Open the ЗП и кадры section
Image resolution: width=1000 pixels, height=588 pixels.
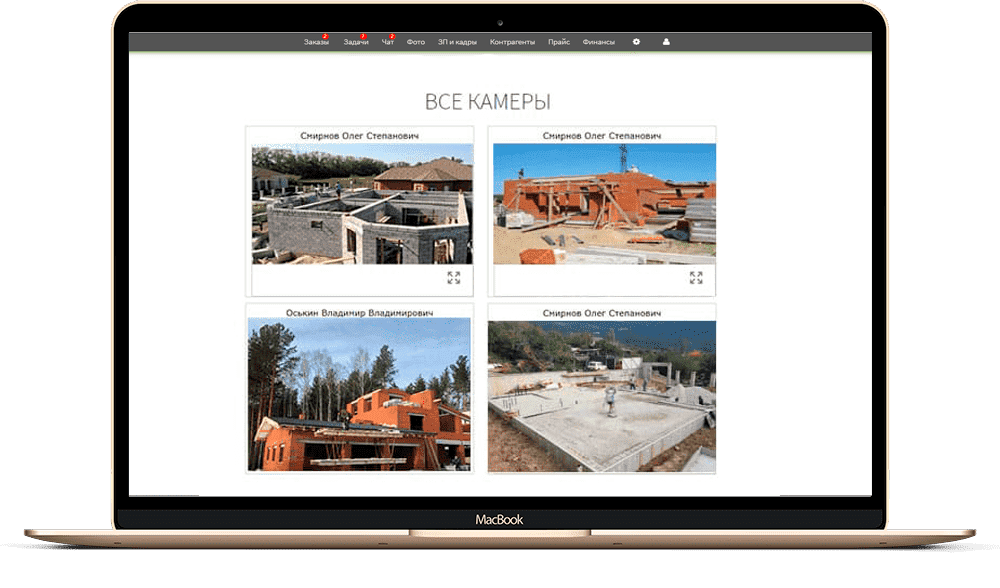tap(457, 43)
